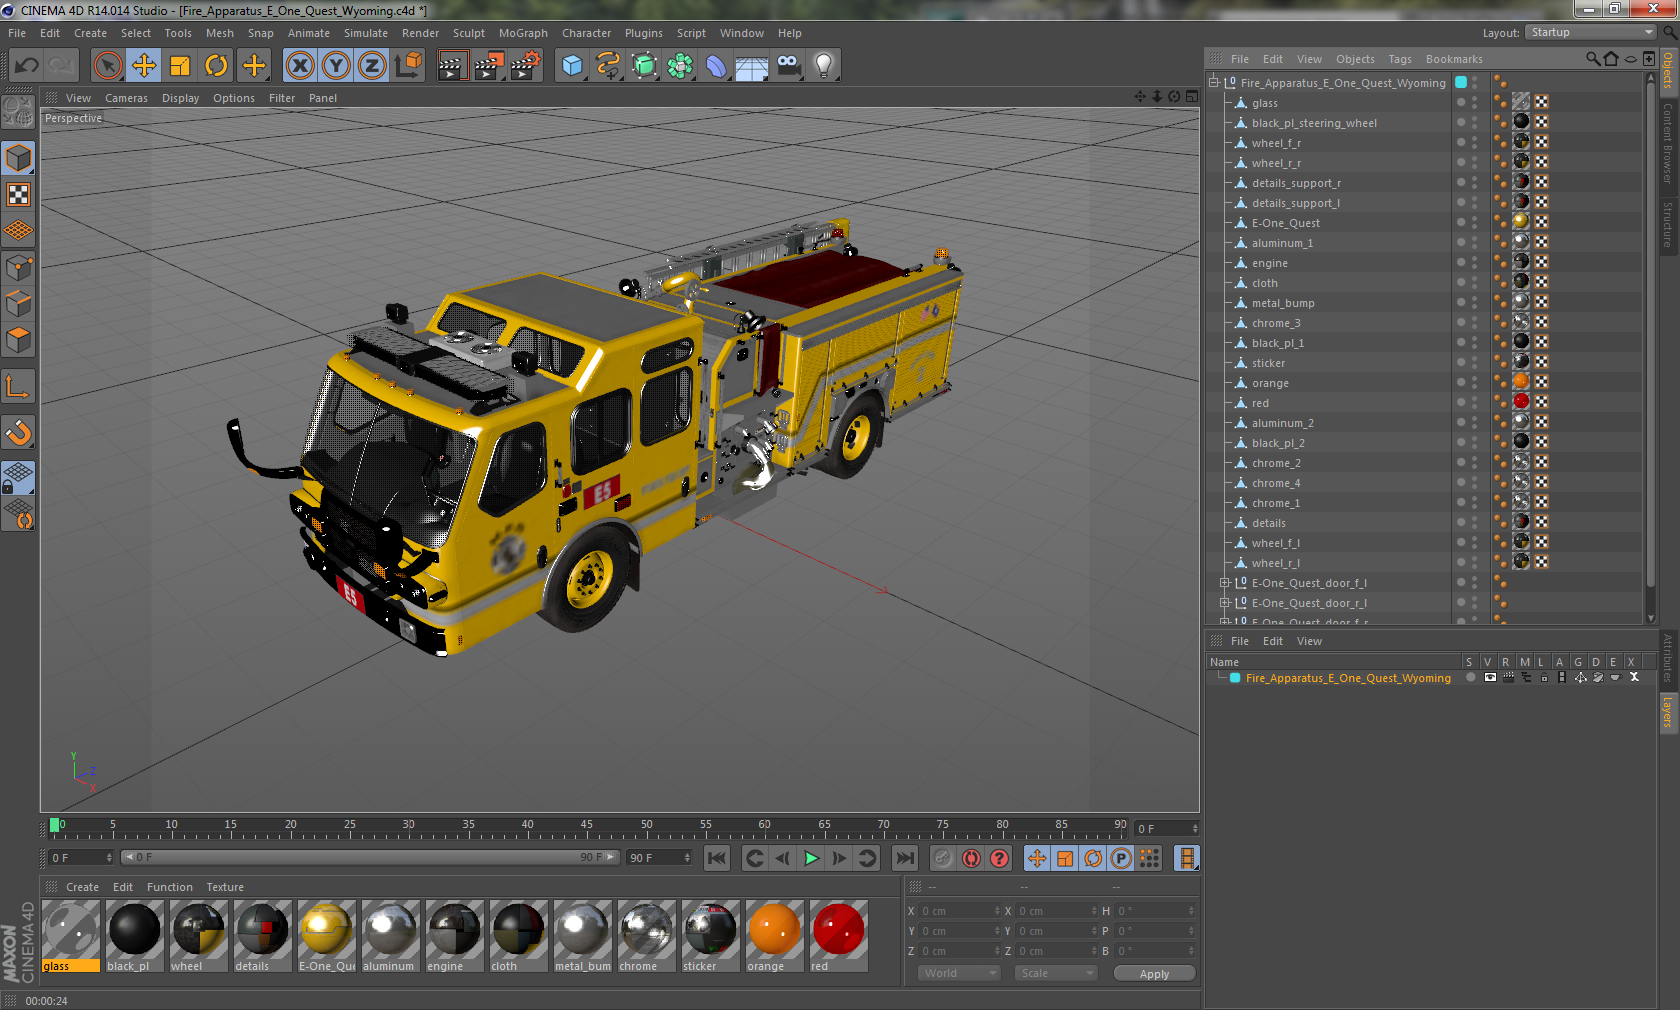Expand E-One_Quest_door_r_l object
This screenshot has width=1680, height=1010.
(1224, 603)
